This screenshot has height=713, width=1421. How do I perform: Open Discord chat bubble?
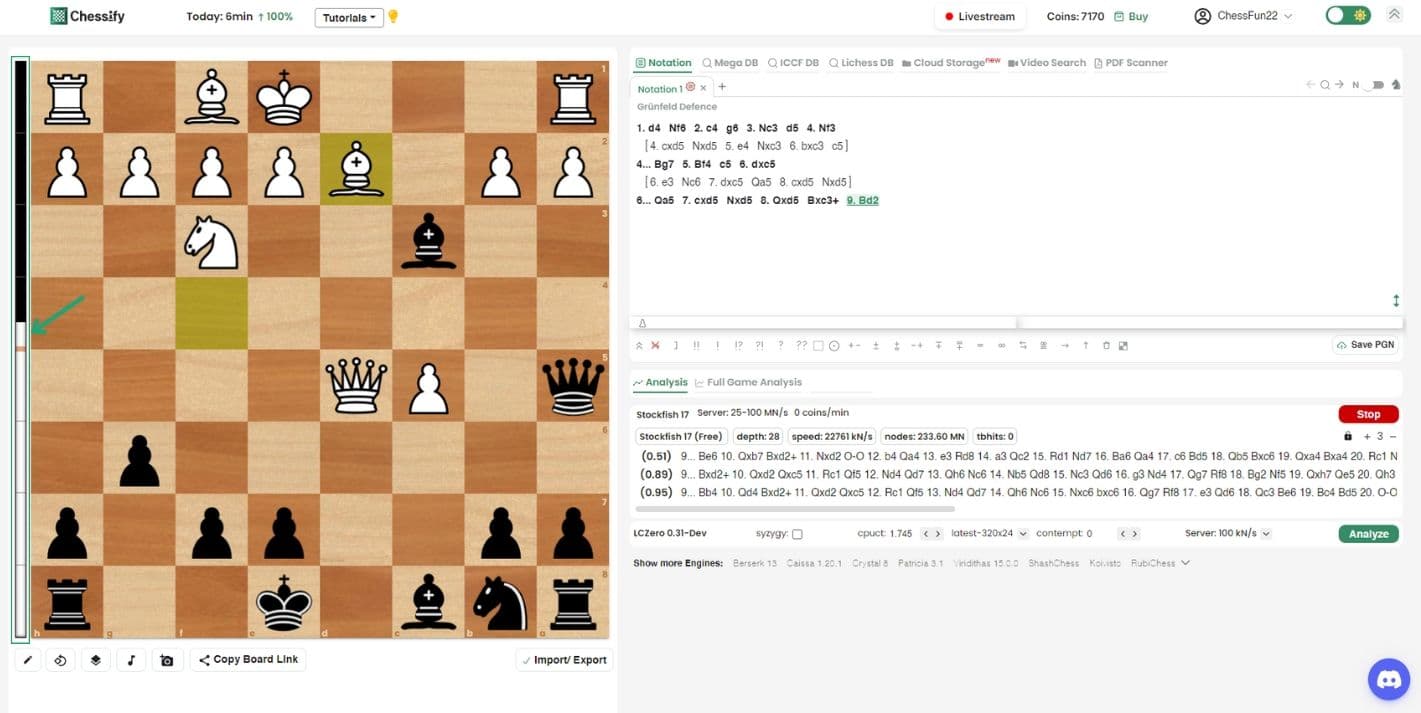point(1388,680)
